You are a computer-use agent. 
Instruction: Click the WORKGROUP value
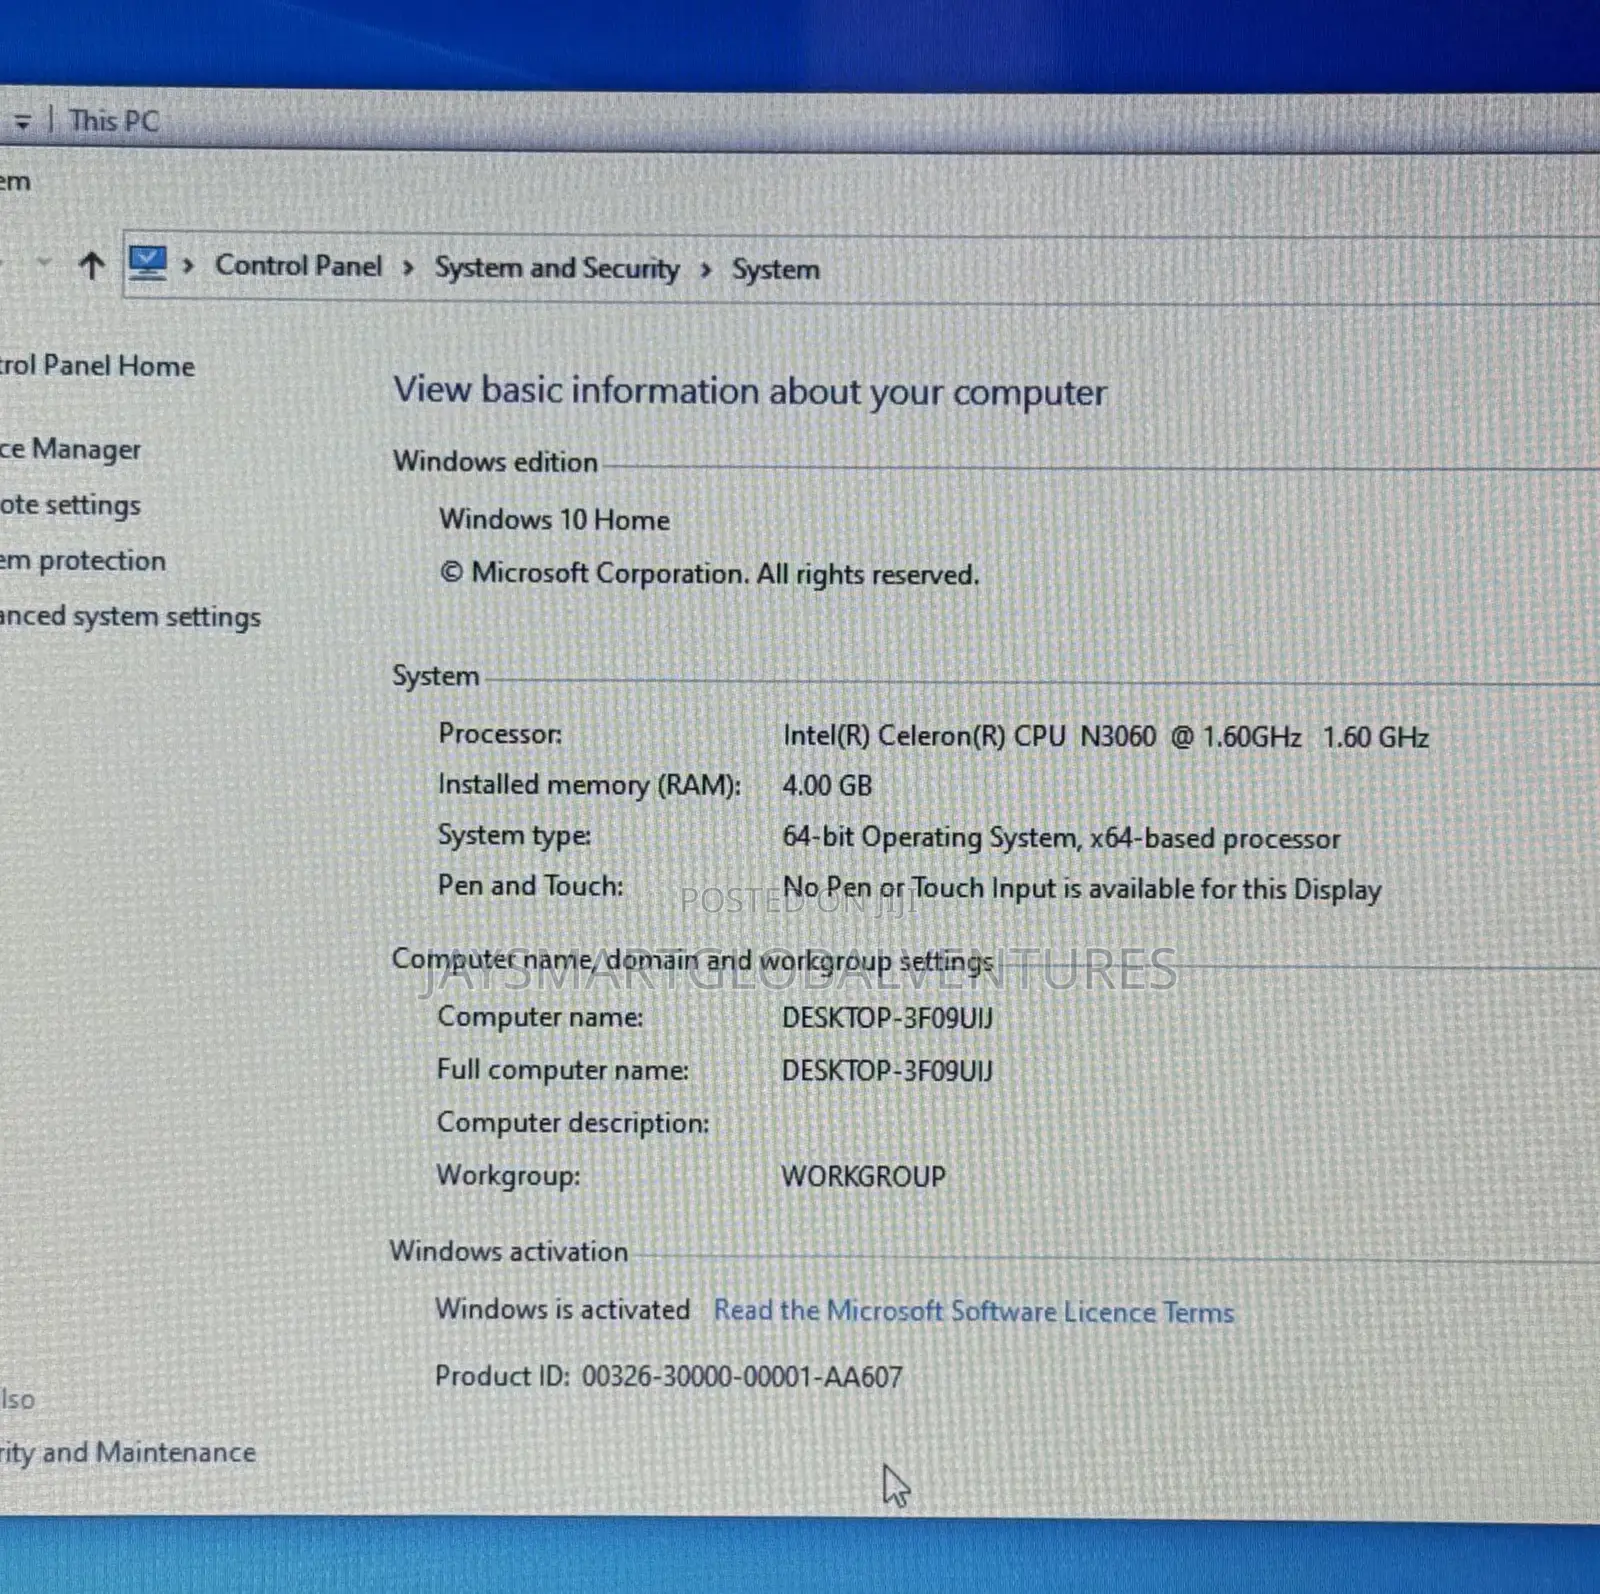(863, 1176)
